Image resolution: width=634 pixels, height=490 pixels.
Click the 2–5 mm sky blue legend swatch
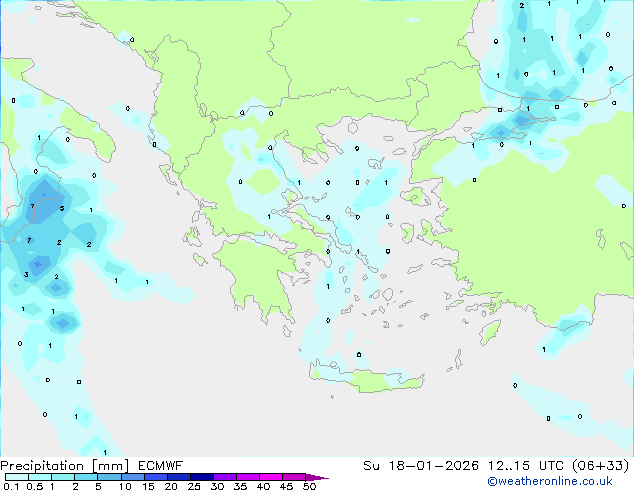[x=86, y=477]
